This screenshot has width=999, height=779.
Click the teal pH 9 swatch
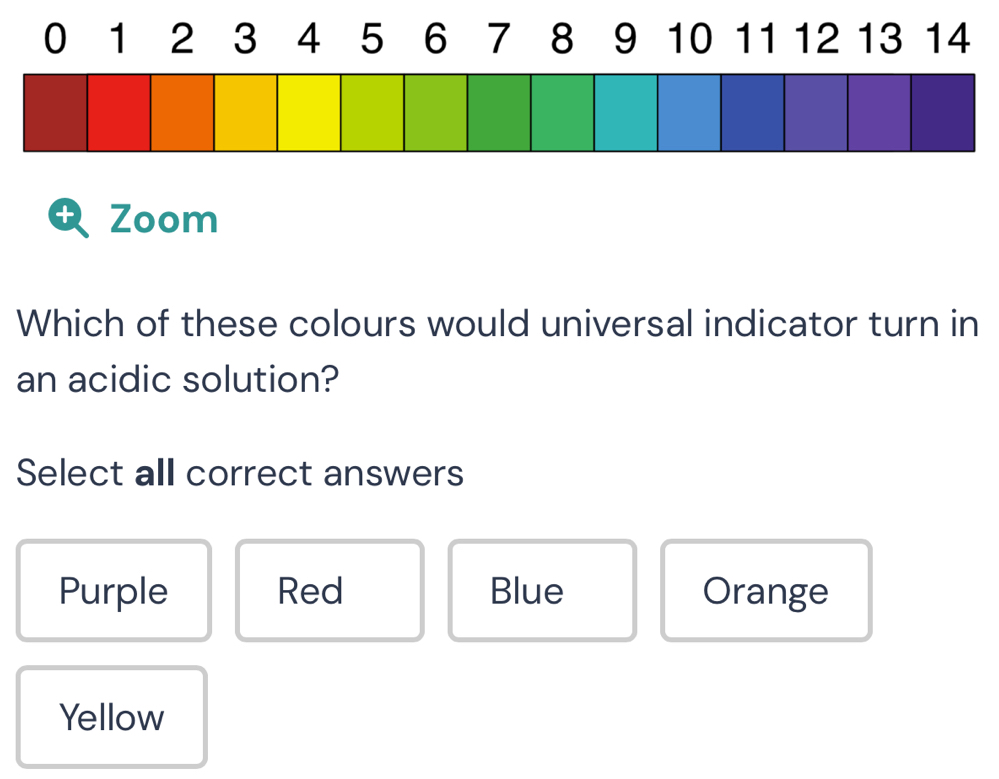[x=626, y=112]
